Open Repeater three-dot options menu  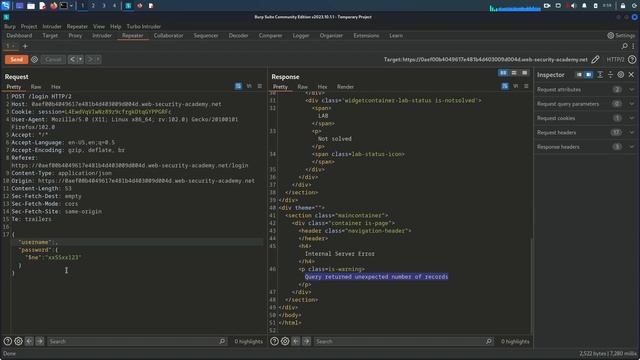(633, 46)
